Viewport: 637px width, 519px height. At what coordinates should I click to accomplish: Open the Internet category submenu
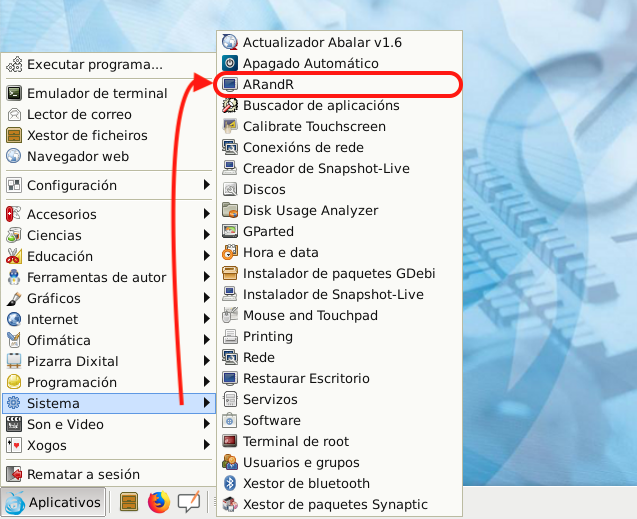(x=52, y=319)
